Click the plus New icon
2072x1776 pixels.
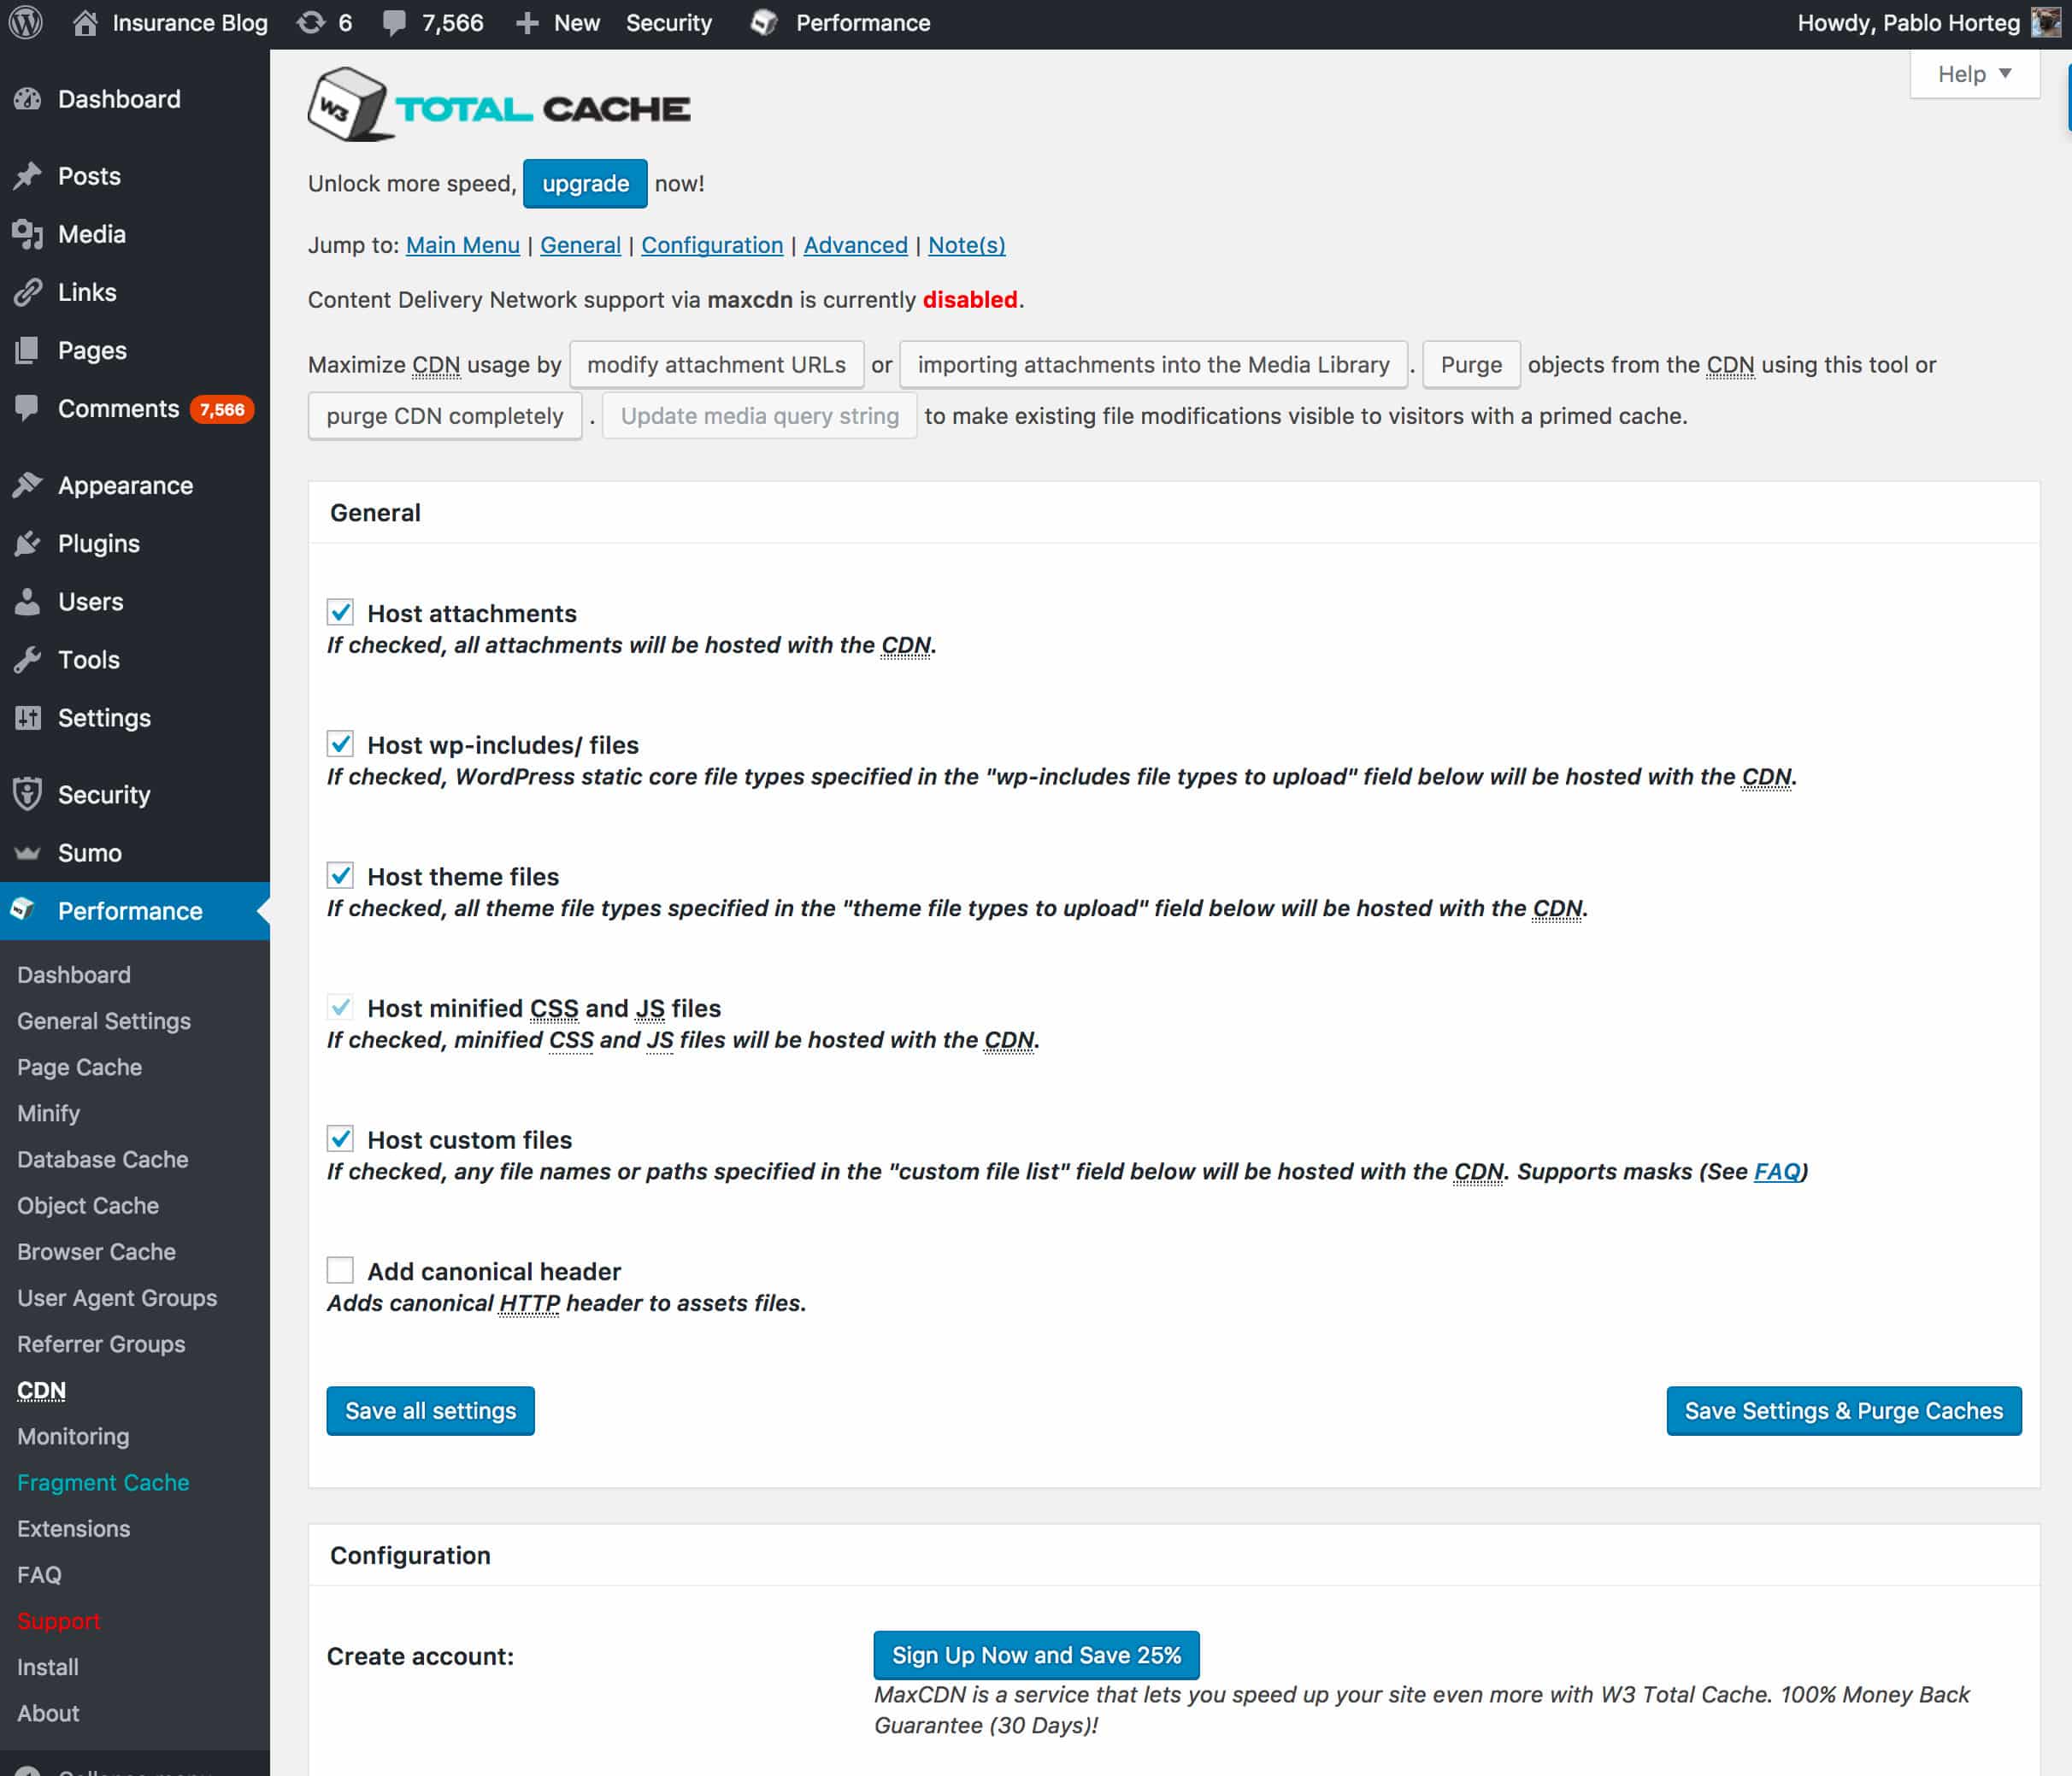tap(527, 23)
